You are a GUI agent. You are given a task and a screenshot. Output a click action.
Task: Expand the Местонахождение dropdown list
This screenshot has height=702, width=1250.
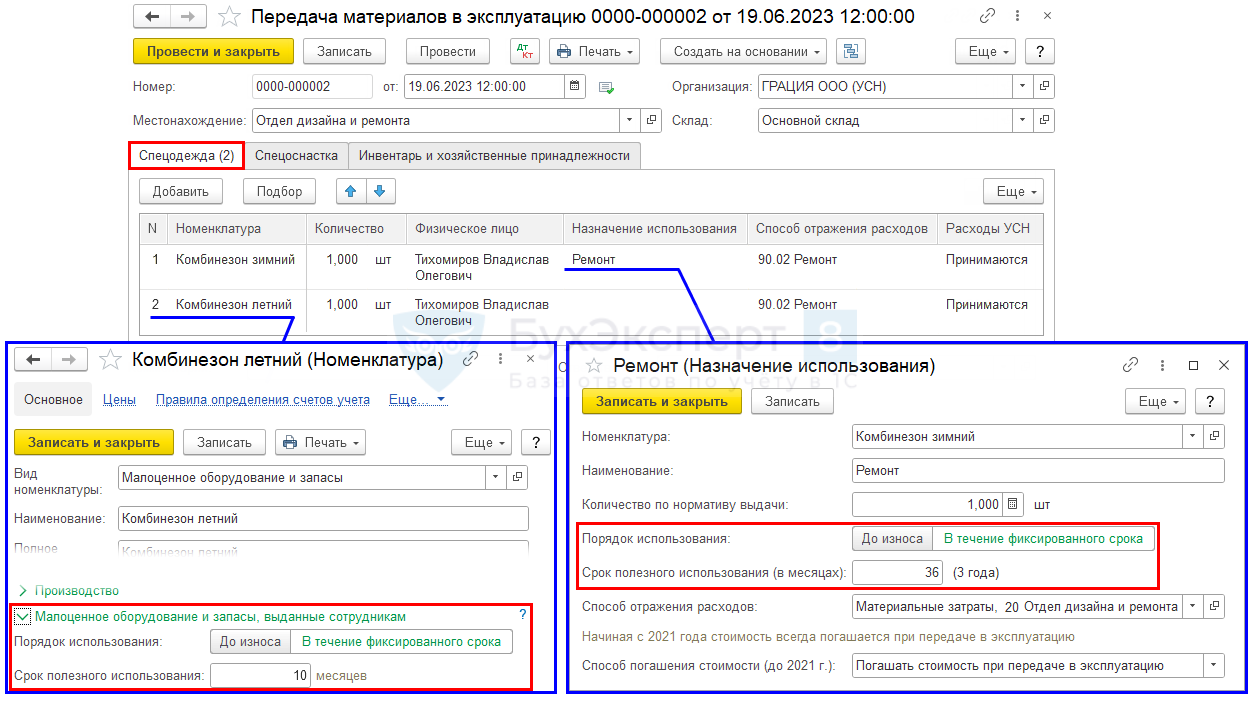tap(630, 121)
